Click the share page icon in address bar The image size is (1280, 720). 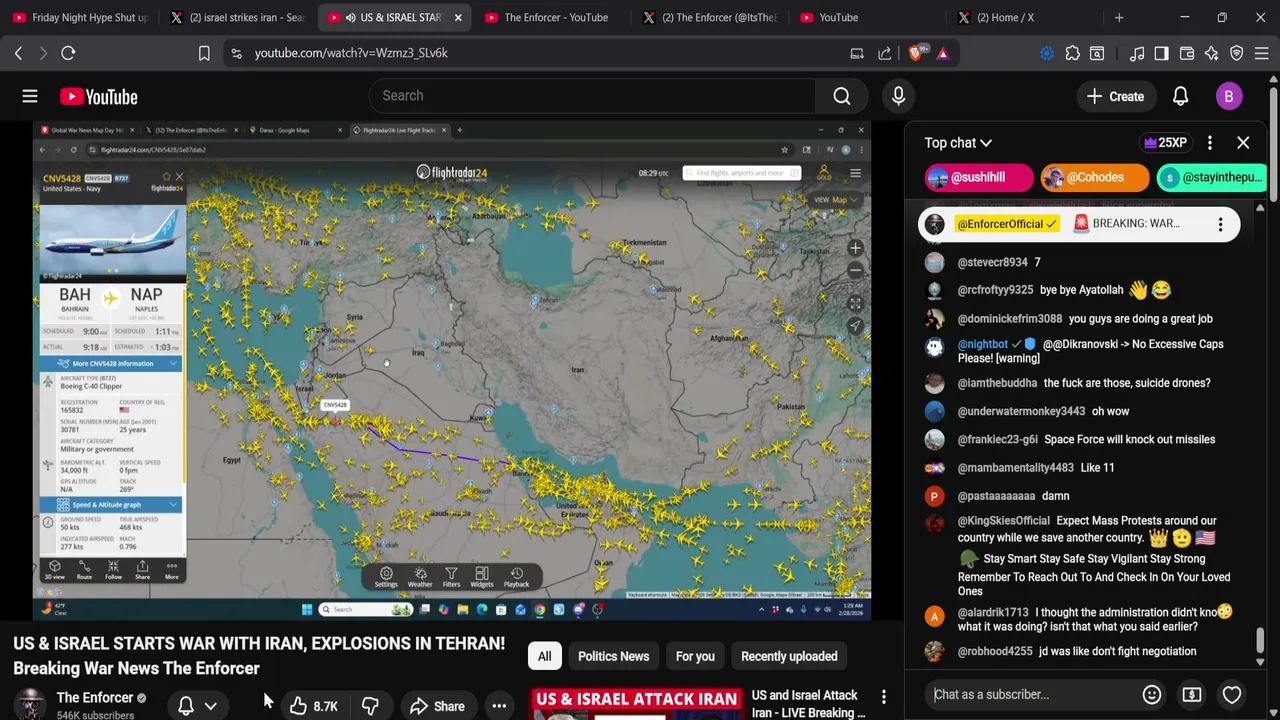pyautogui.click(x=885, y=53)
